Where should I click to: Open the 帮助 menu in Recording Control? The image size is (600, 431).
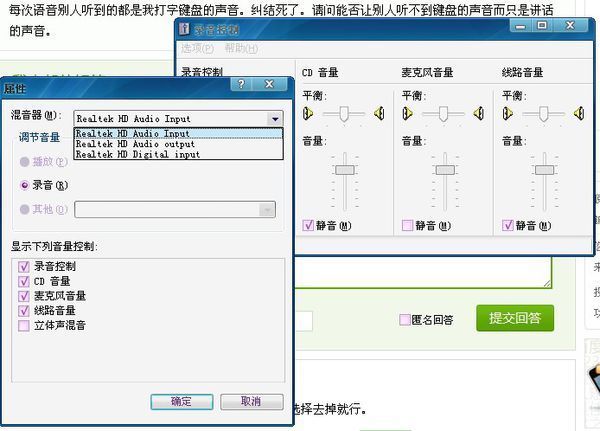tap(241, 48)
